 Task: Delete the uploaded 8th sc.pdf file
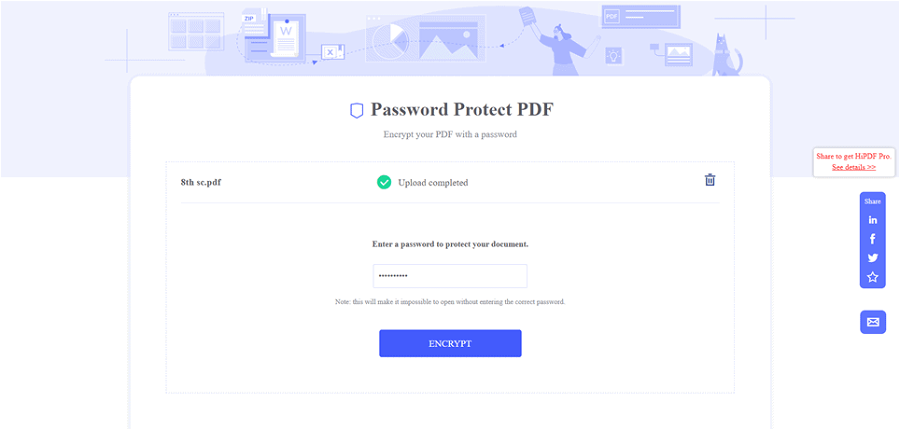[x=710, y=180]
